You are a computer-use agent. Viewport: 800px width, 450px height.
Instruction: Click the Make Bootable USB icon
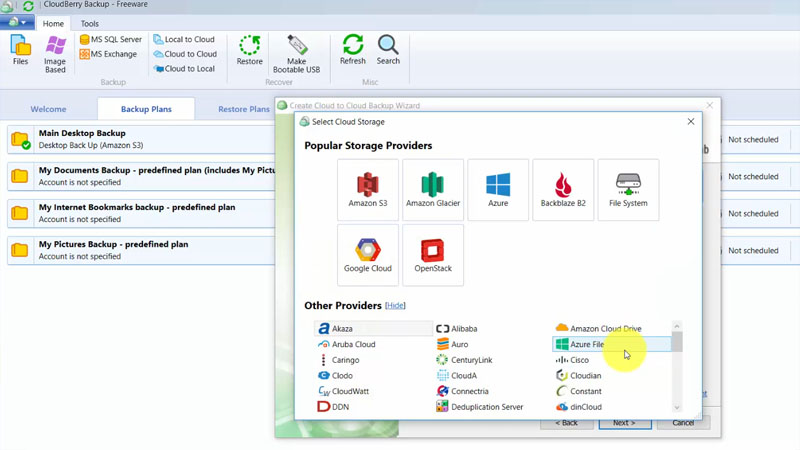pyautogui.click(x=296, y=52)
